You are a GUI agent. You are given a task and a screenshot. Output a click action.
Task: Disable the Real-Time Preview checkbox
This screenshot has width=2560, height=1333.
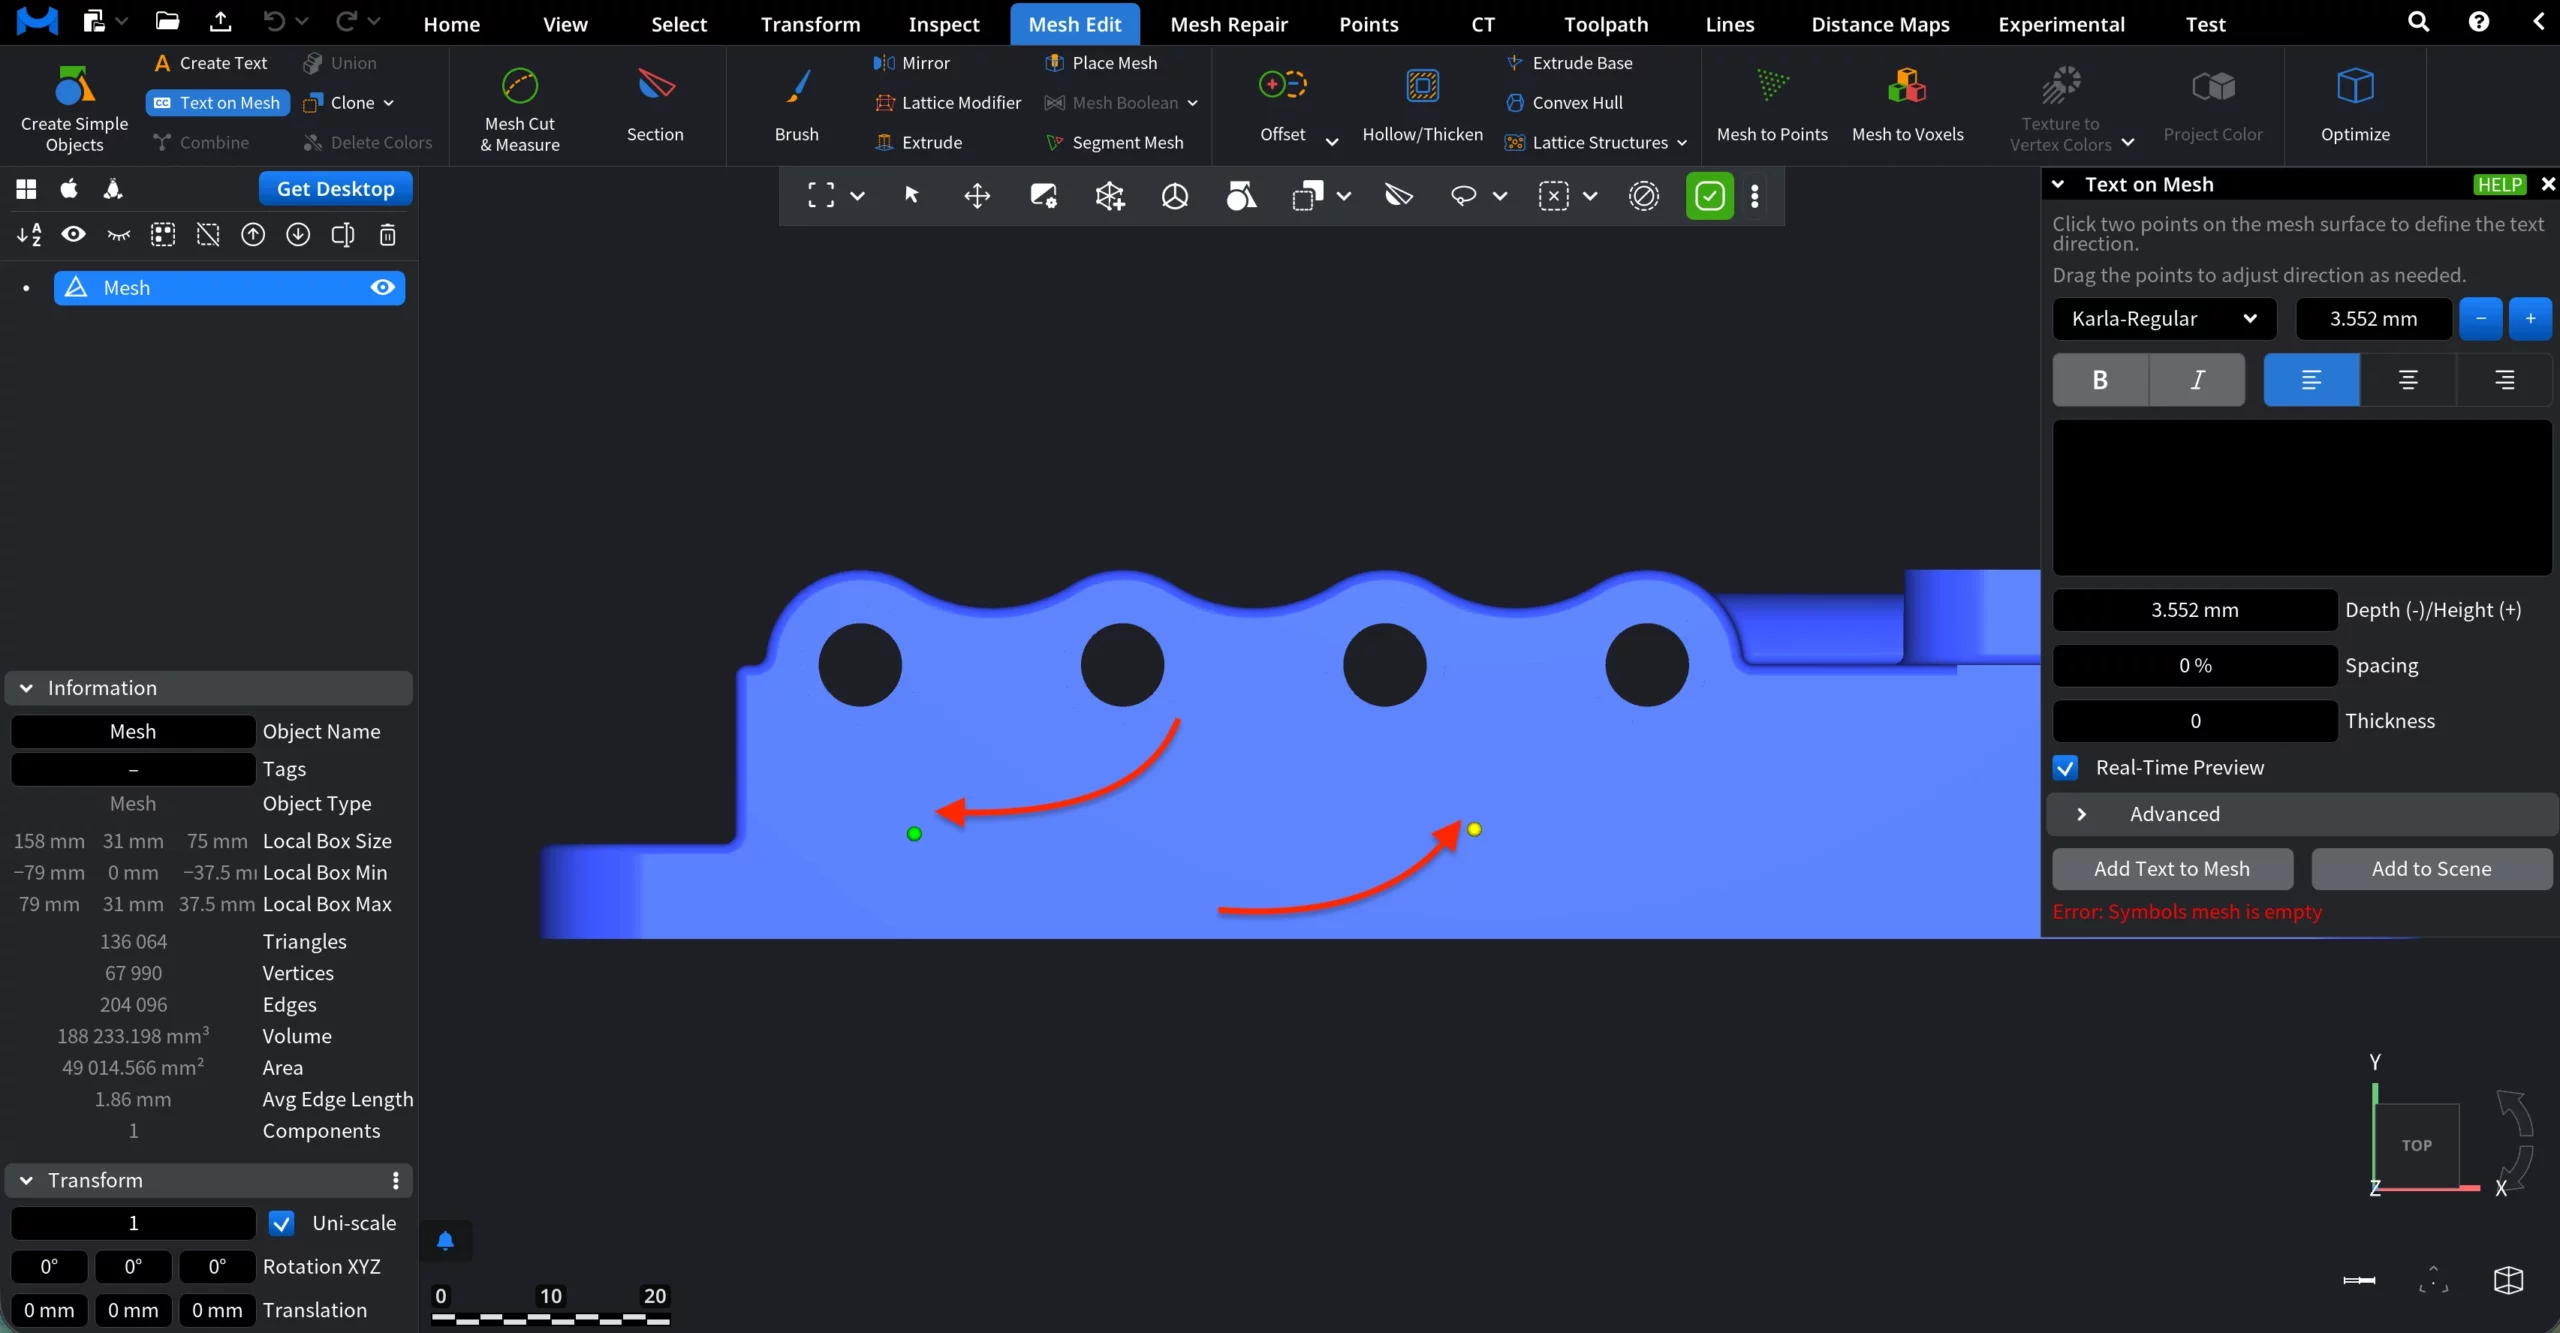[x=2065, y=768]
